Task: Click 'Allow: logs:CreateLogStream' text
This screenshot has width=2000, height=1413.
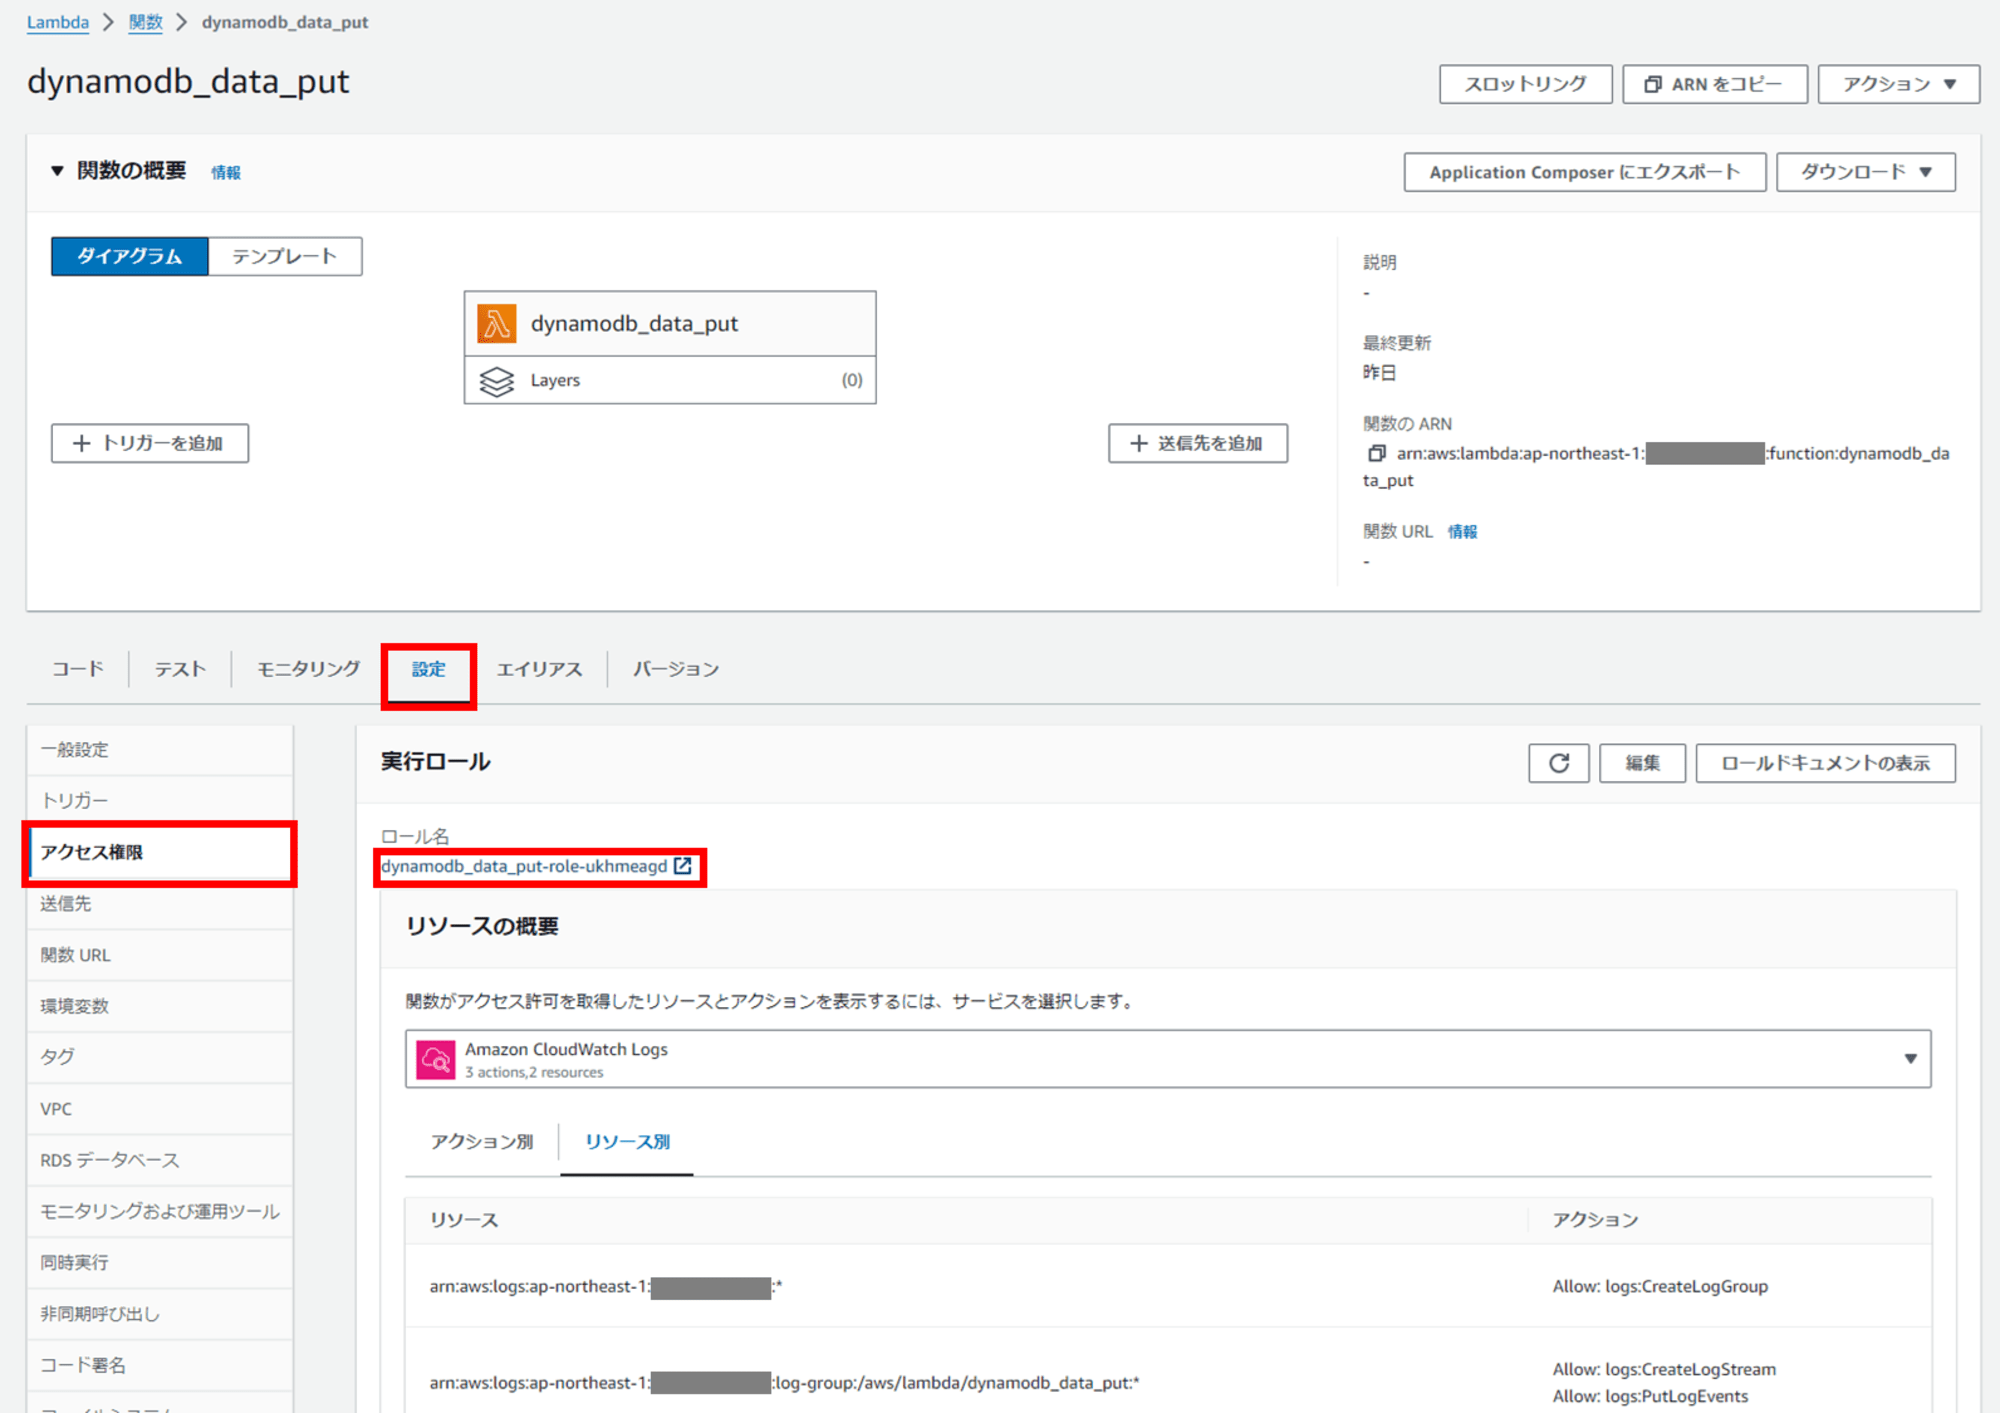Action: pos(1664,1370)
